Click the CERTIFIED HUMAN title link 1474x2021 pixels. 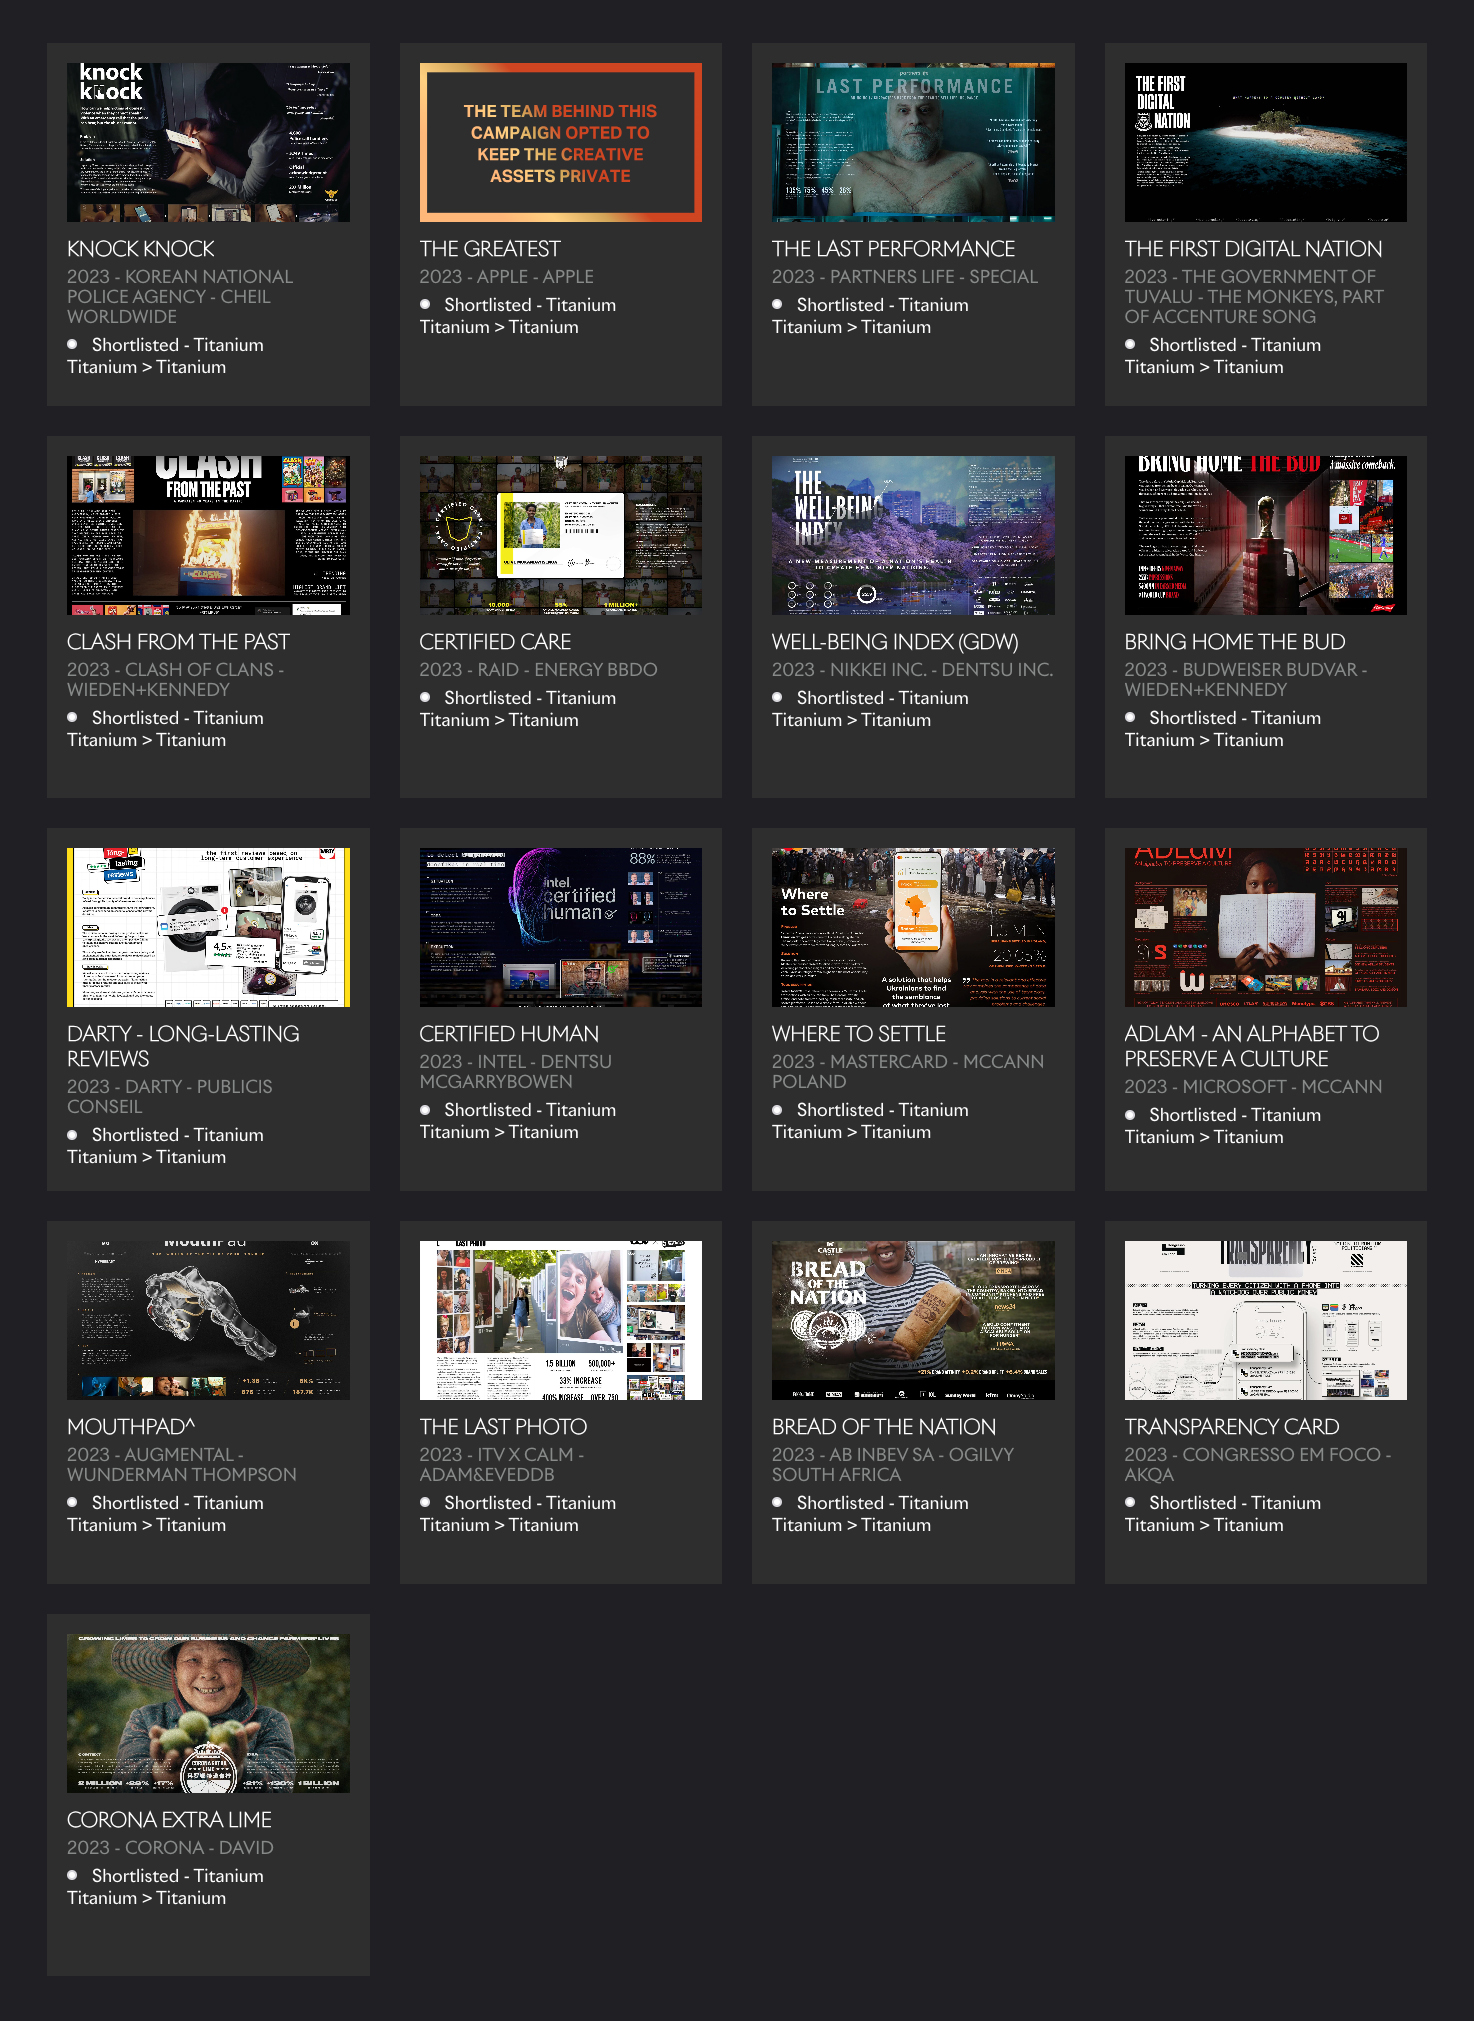click(509, 1034)
